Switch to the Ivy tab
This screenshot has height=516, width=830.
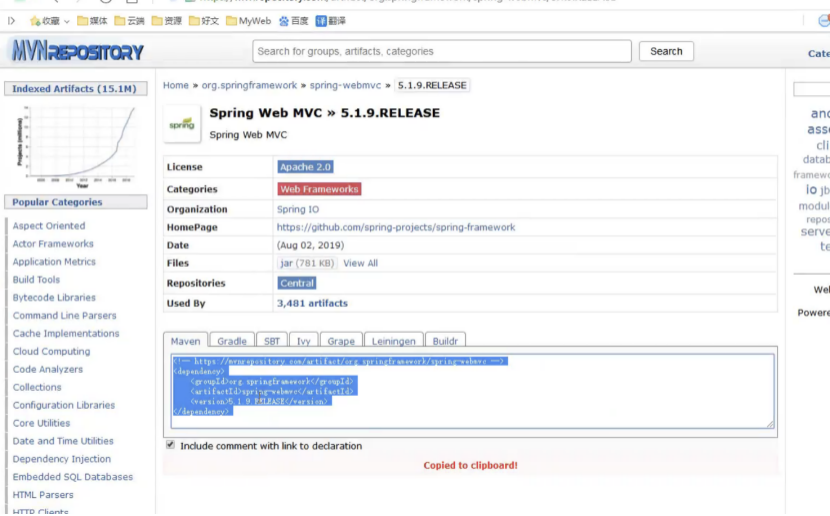303,340
